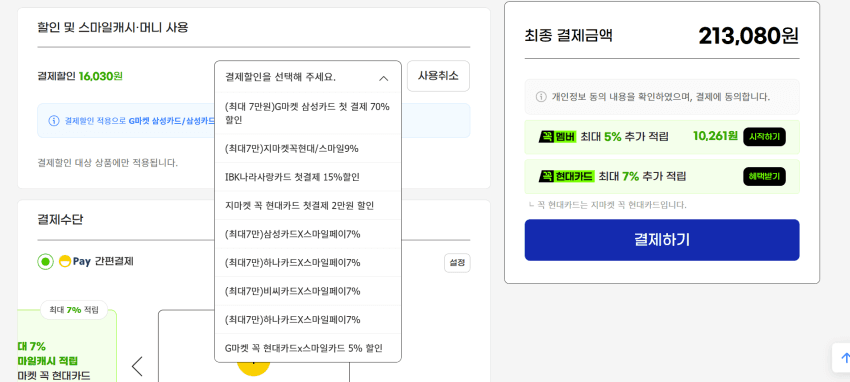Click the info icon next to 개인정보 동의
The height and width of the screenshot is (382, 850).
tap(540, 97)
